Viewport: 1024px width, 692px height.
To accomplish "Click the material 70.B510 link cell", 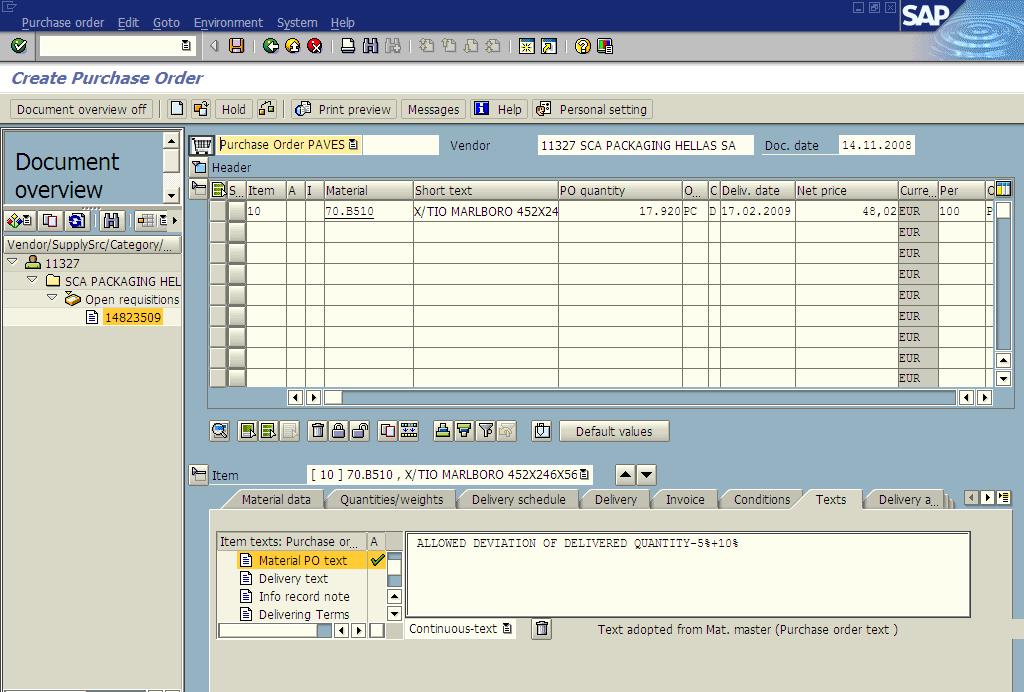I will [x=368, y=211].
